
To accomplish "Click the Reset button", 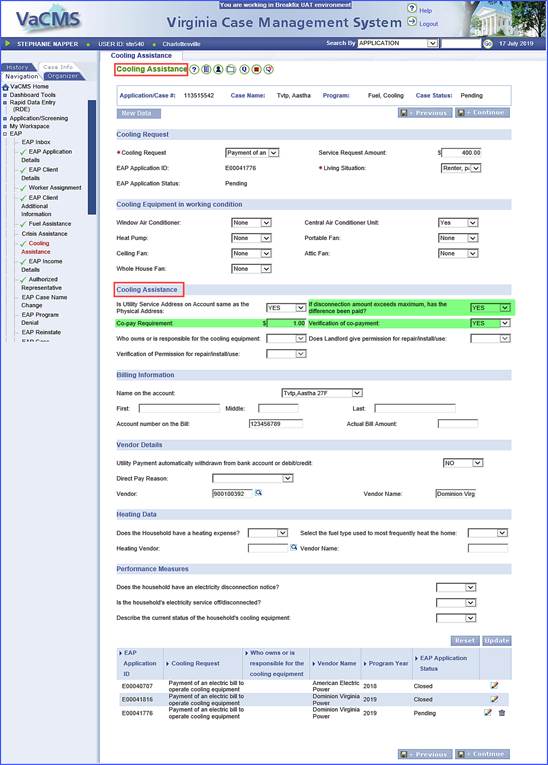I will click(464, 640).
